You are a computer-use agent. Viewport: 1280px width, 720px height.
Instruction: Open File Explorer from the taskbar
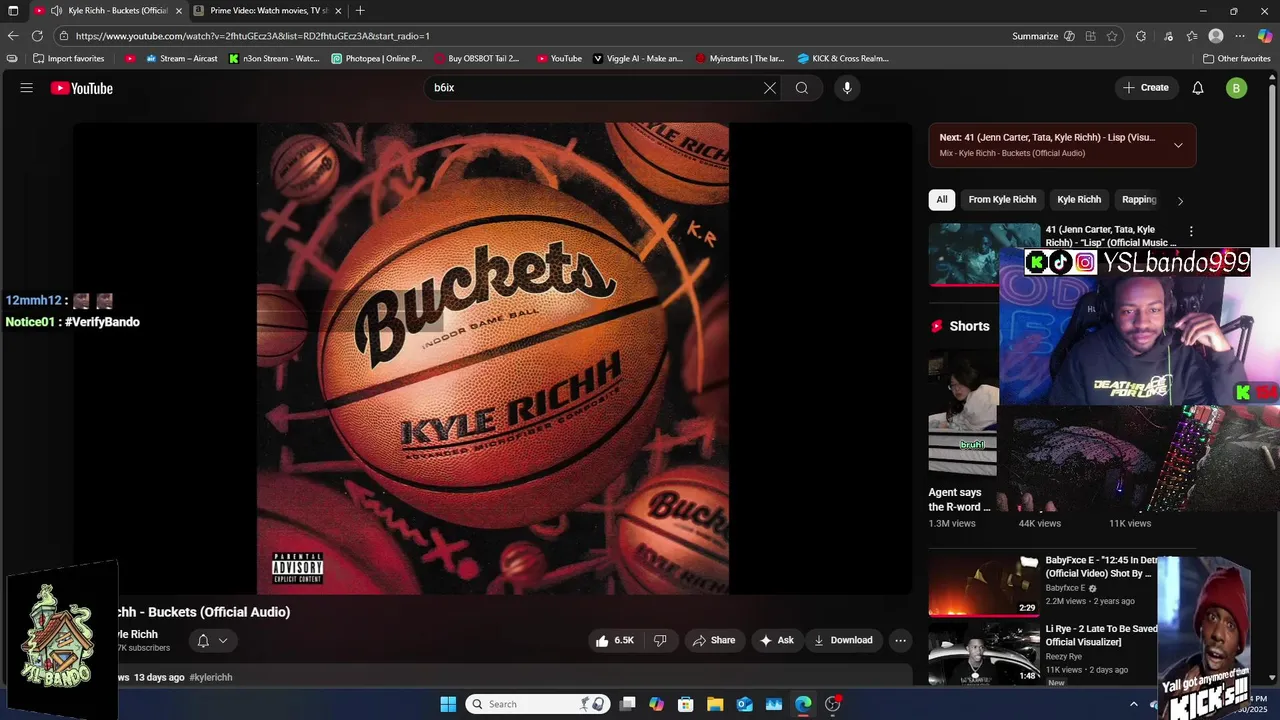715,704
